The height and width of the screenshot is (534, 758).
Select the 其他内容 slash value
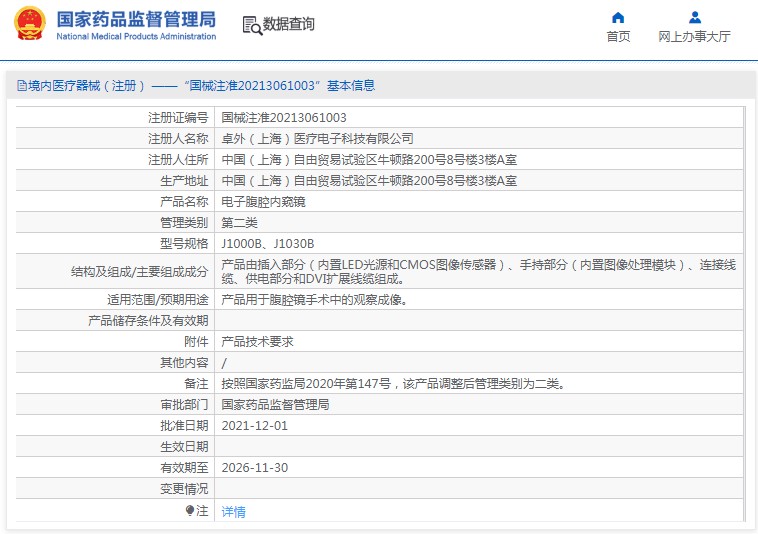tap(224, 363)
